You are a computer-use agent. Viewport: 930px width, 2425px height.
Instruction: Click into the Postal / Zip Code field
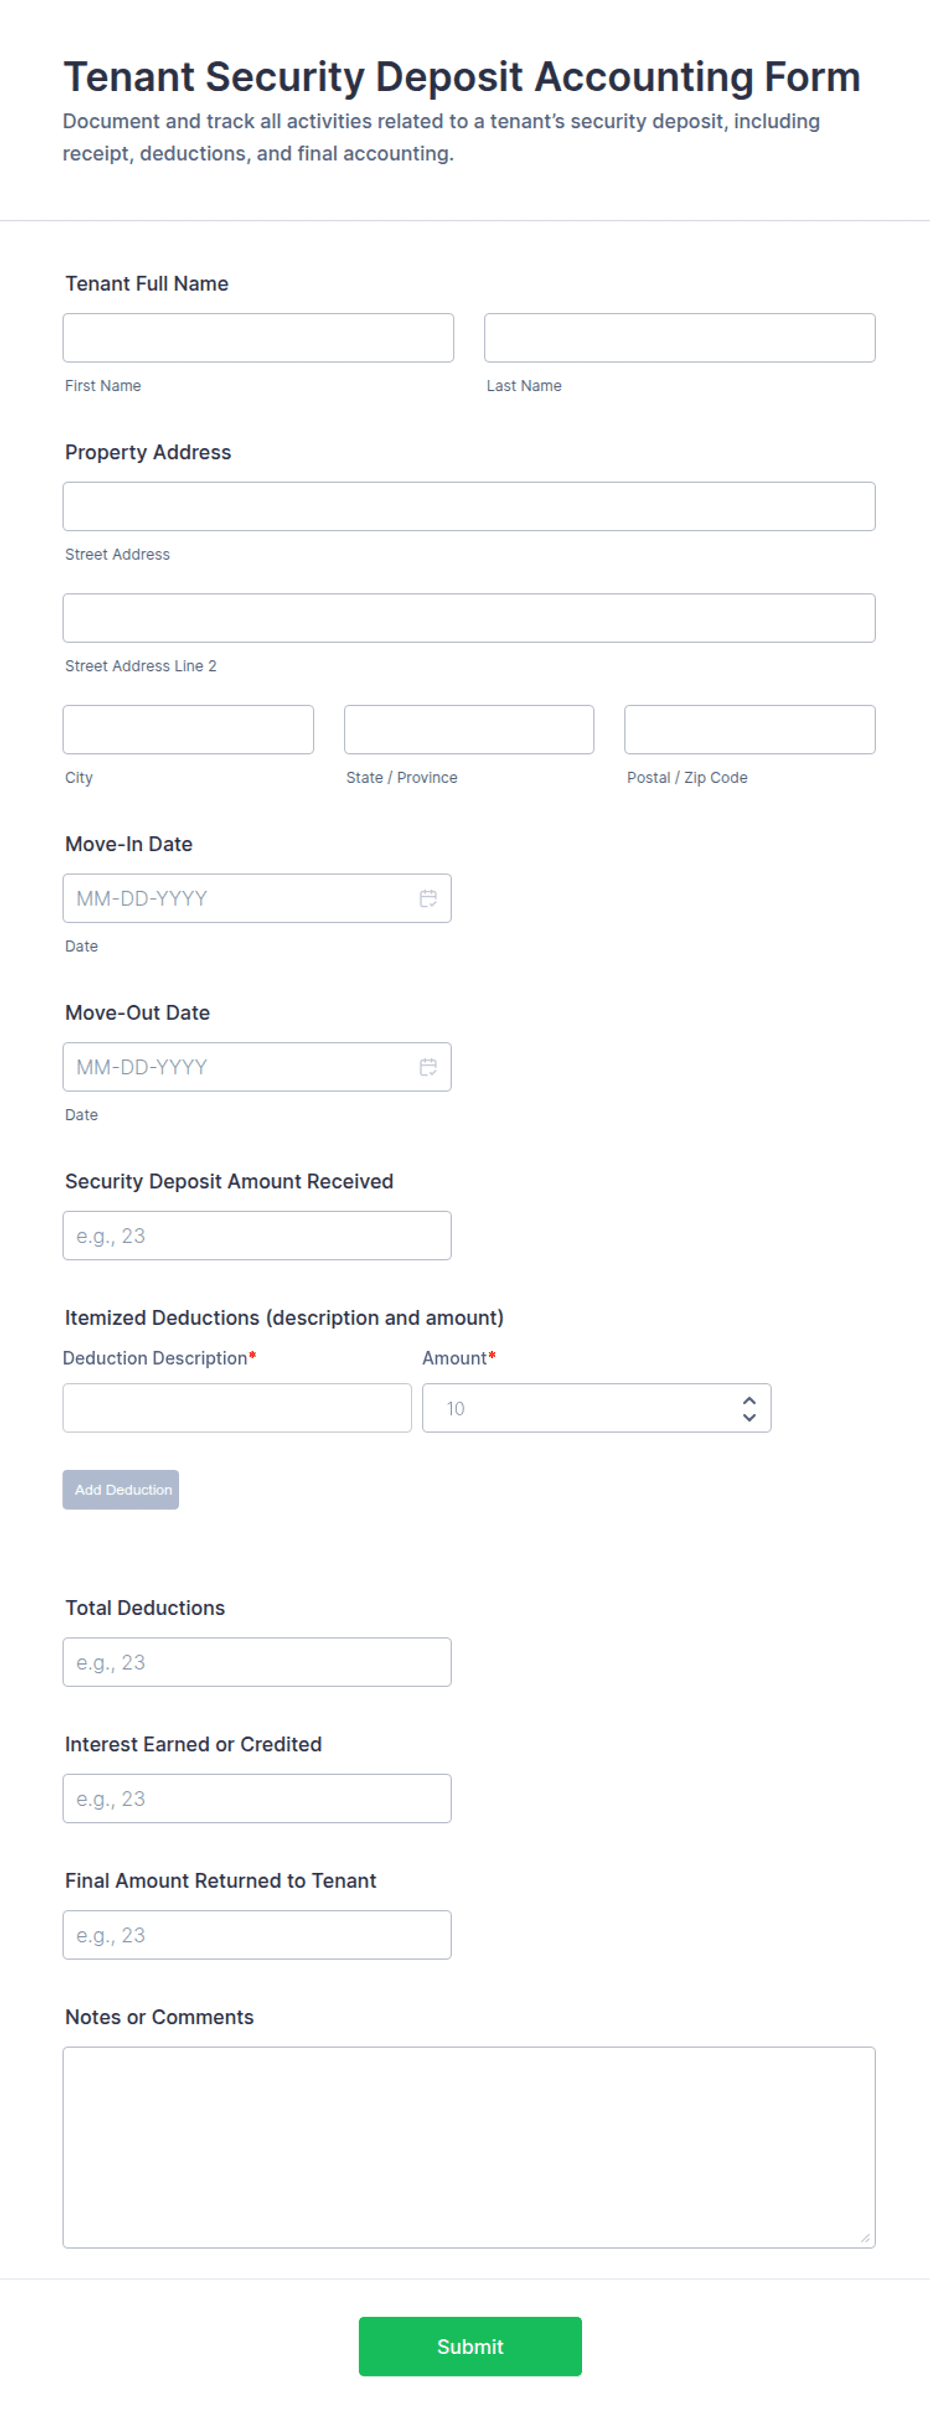pos(750,730)
